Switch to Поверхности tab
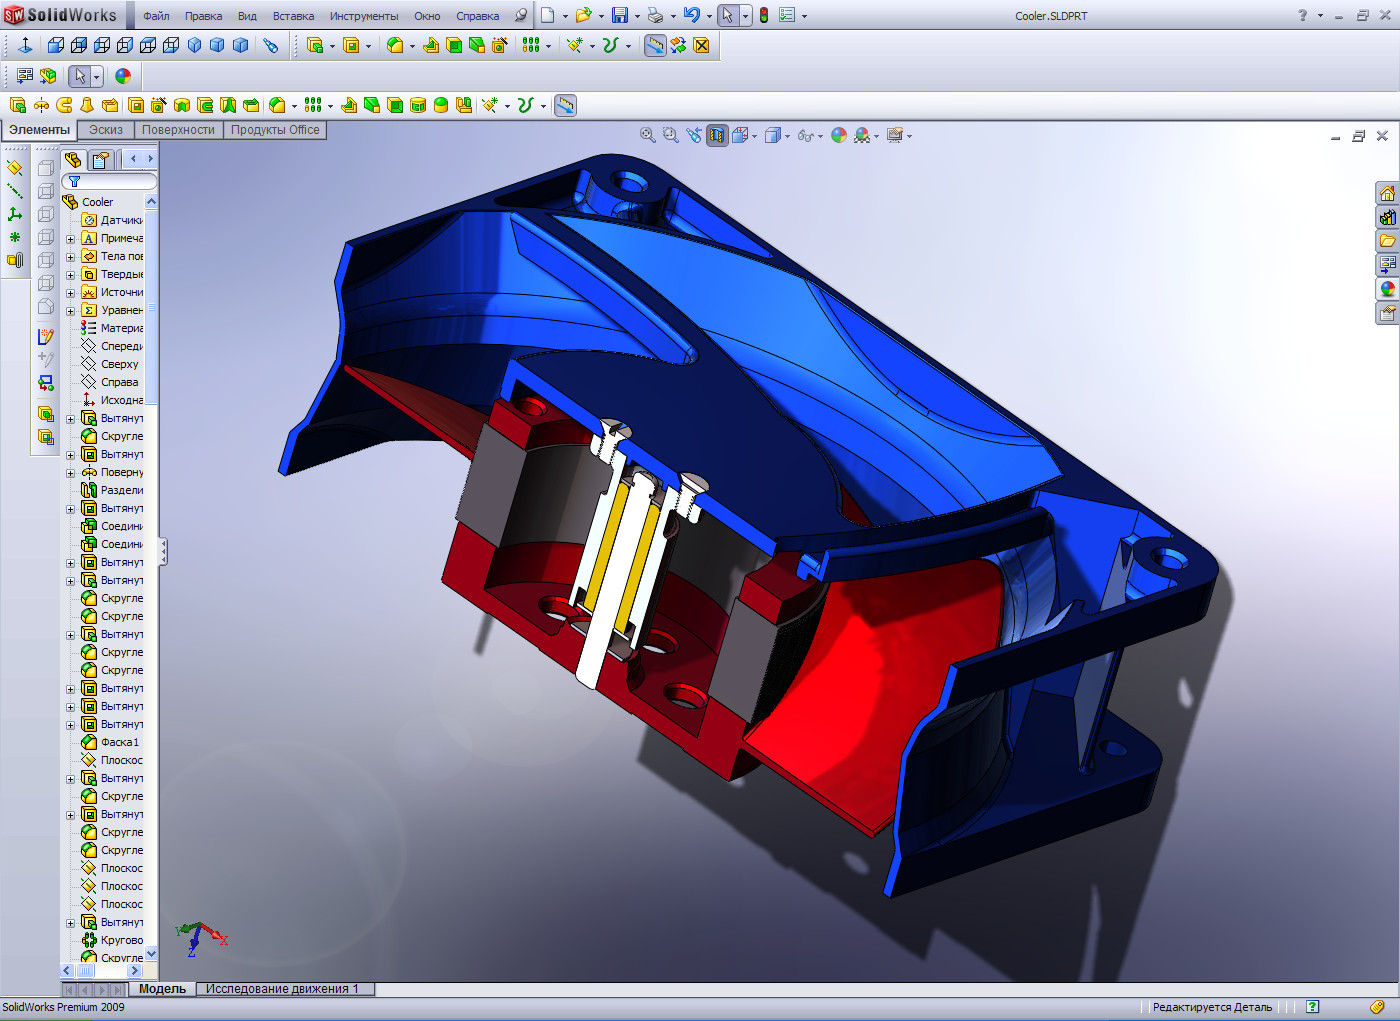Screen dimensions: 1400x1021 [178, 130]
